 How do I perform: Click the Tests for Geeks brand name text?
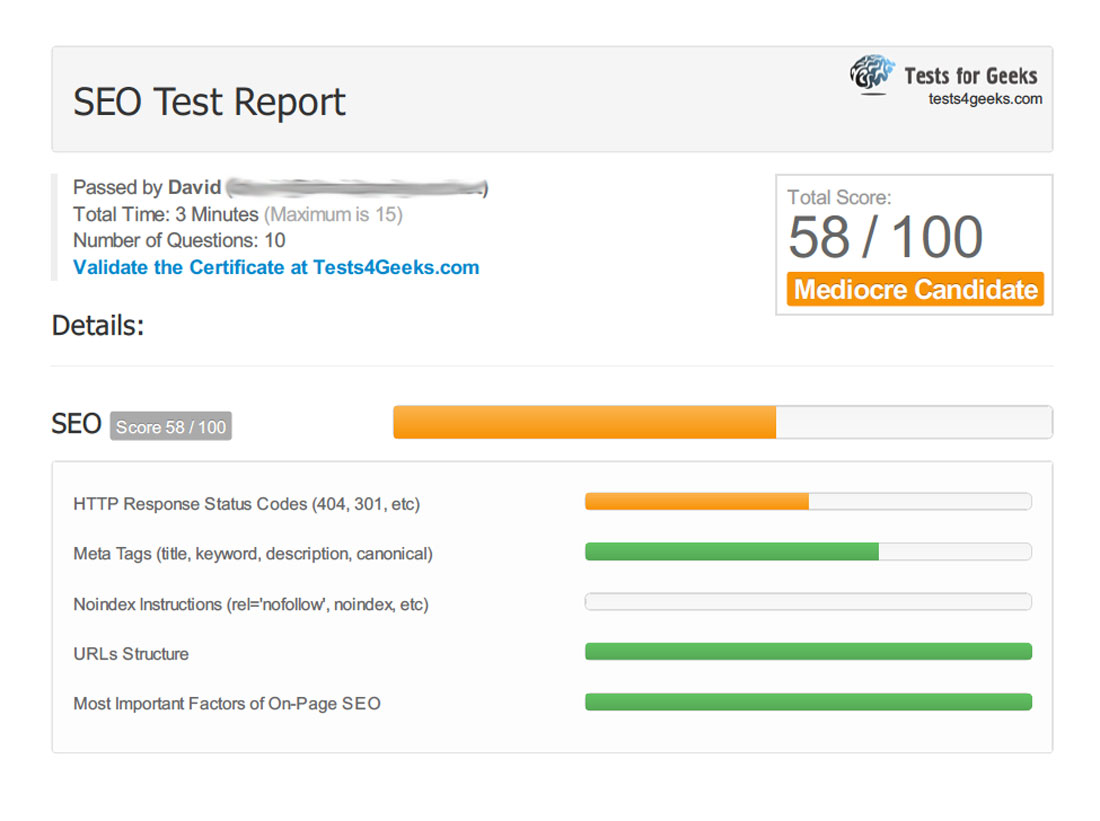(970, 76)
